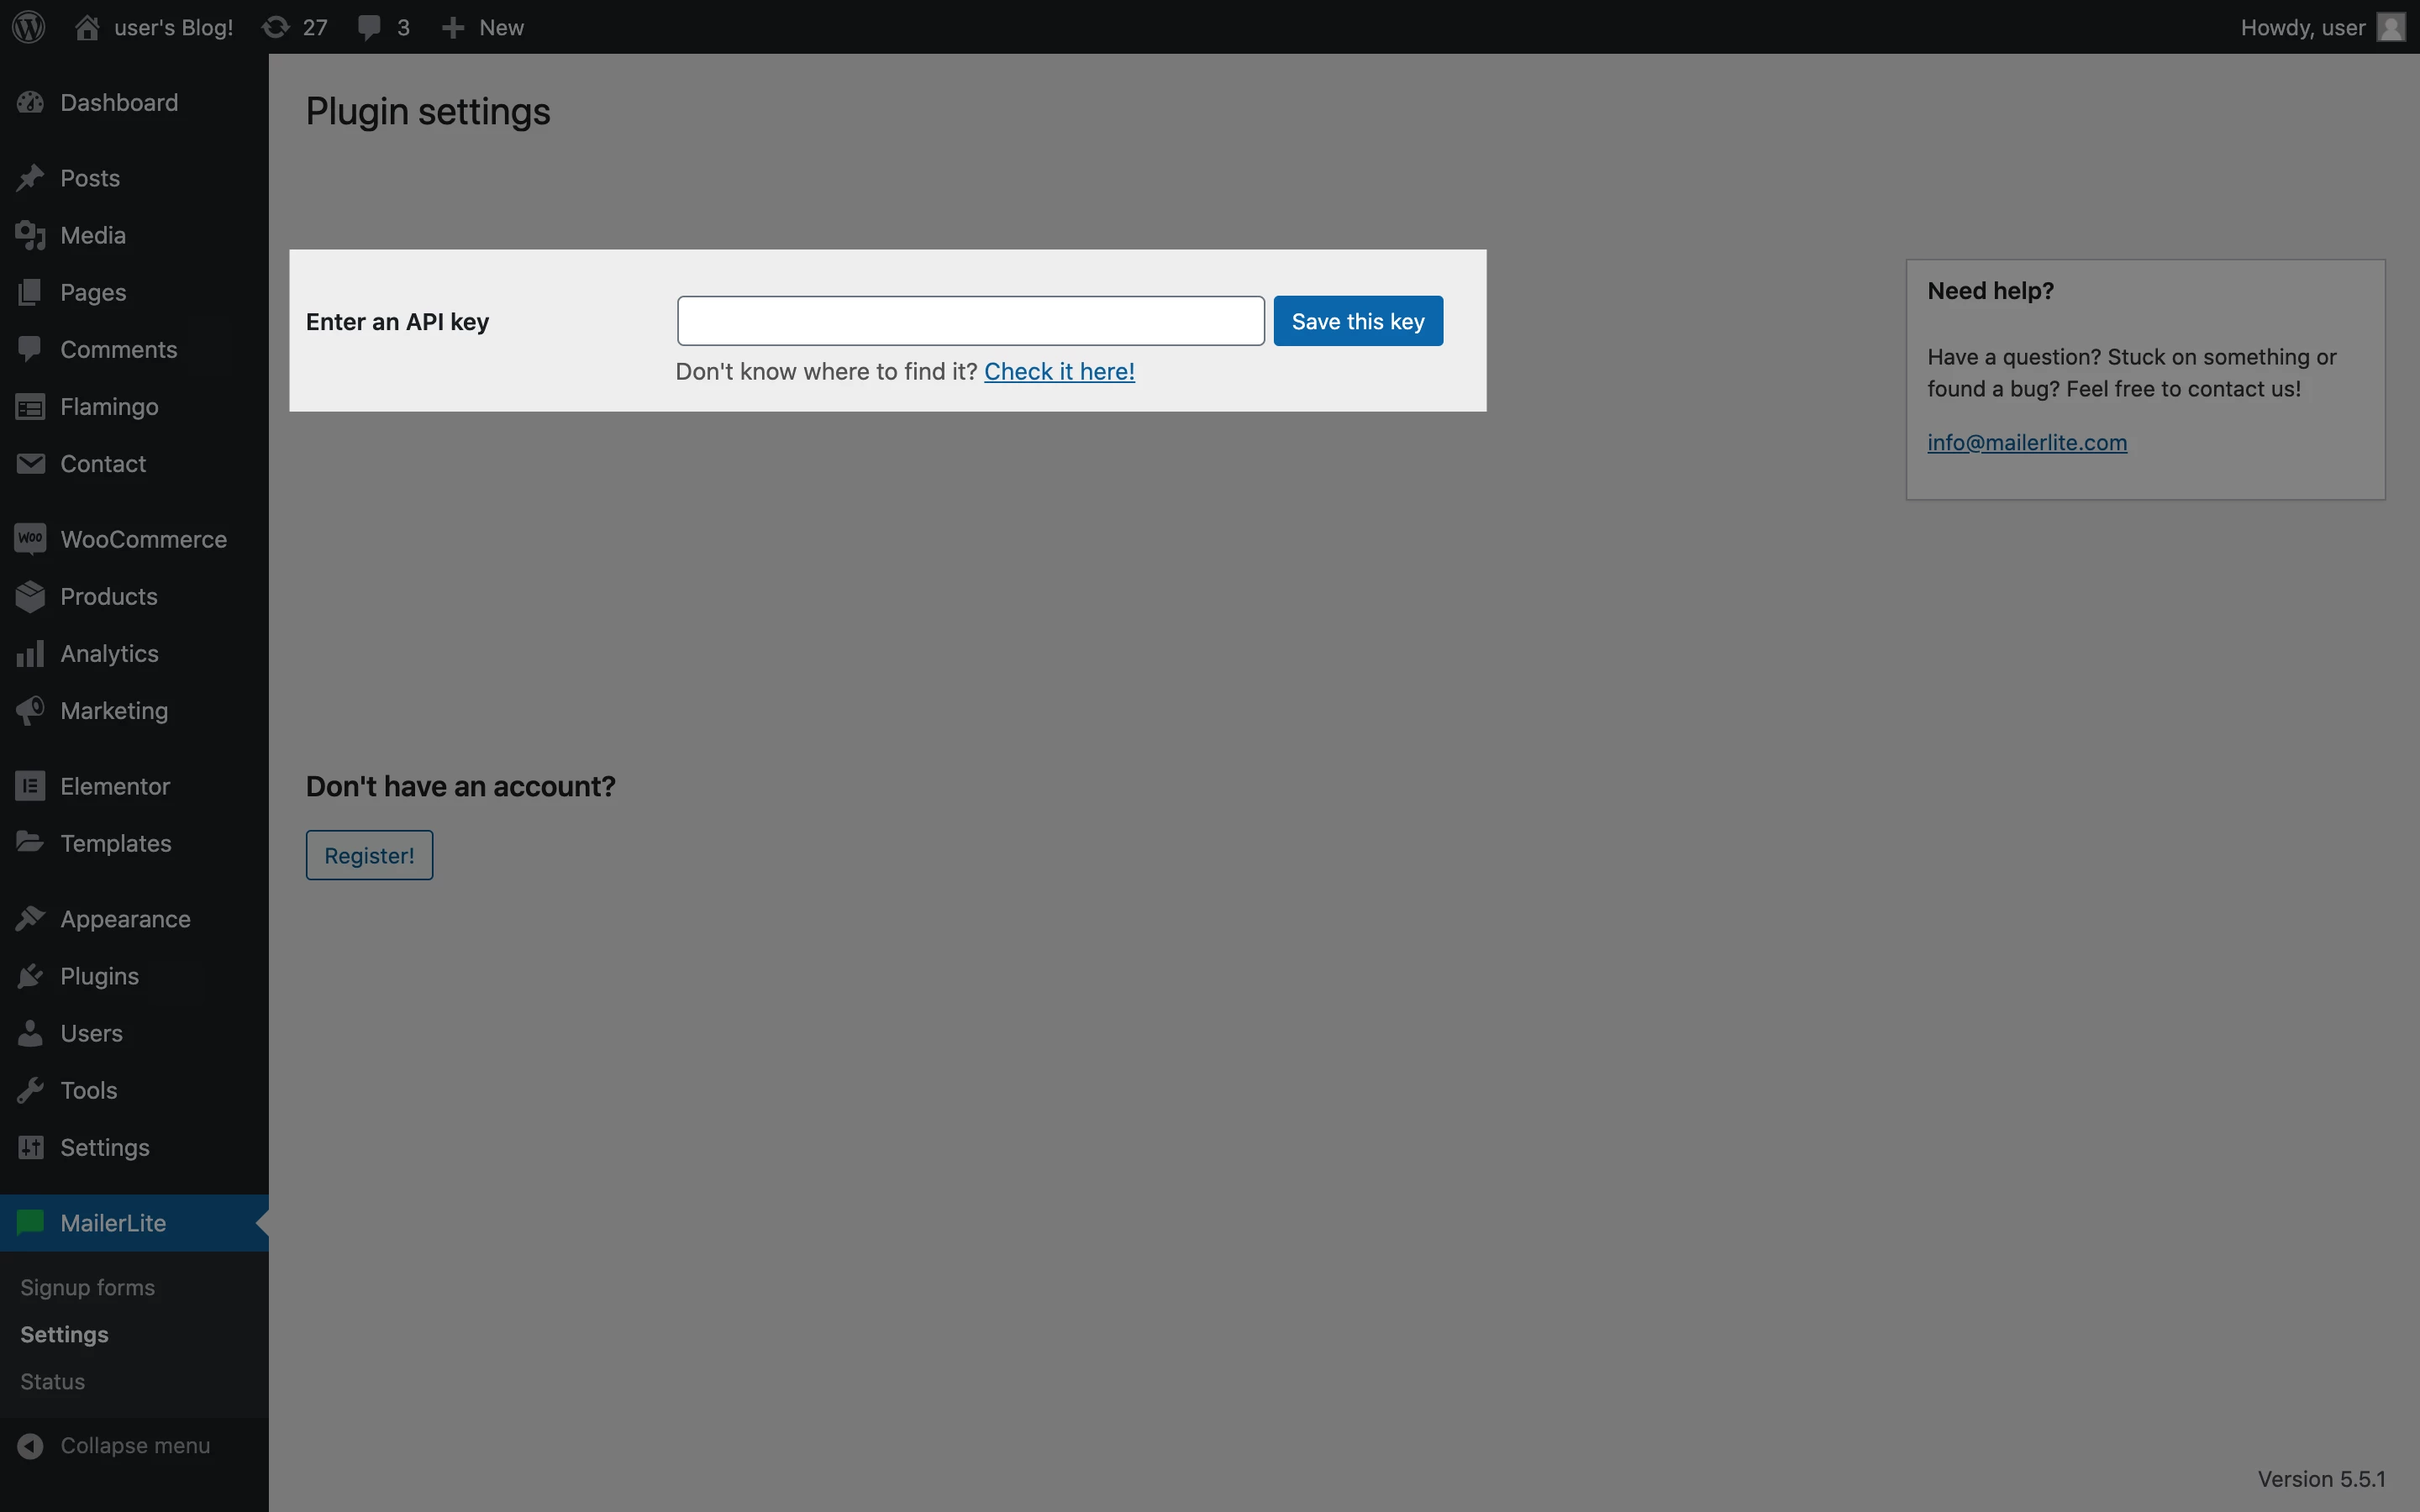Click the user avatar in top bar
The height and width of the screenshot is (1512, 2420).
[x=2390, y=27]
